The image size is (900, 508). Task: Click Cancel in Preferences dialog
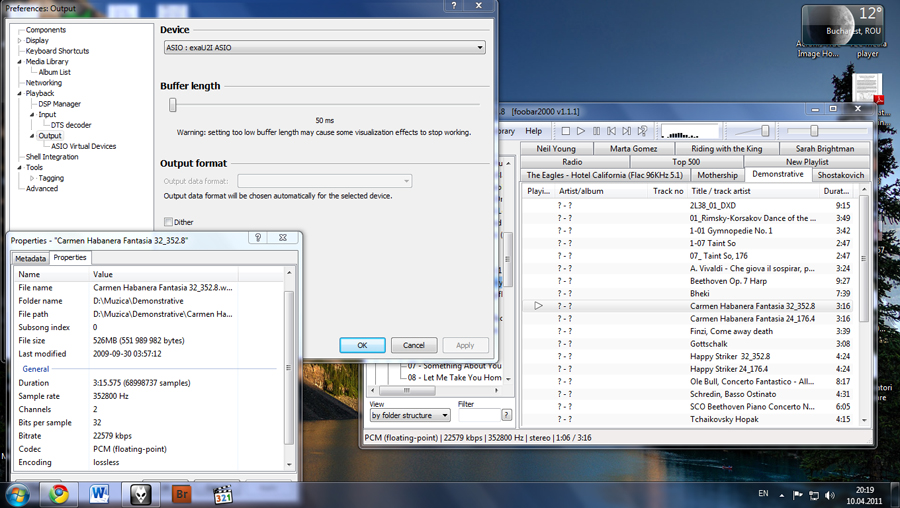coord(414,345)
